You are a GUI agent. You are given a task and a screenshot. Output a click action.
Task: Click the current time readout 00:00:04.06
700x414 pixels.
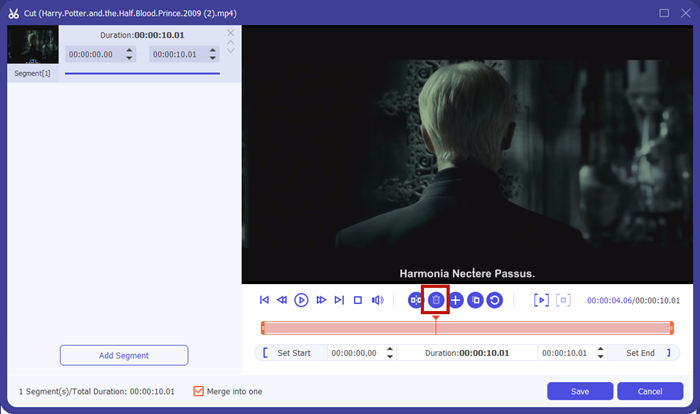click(609, 301)
